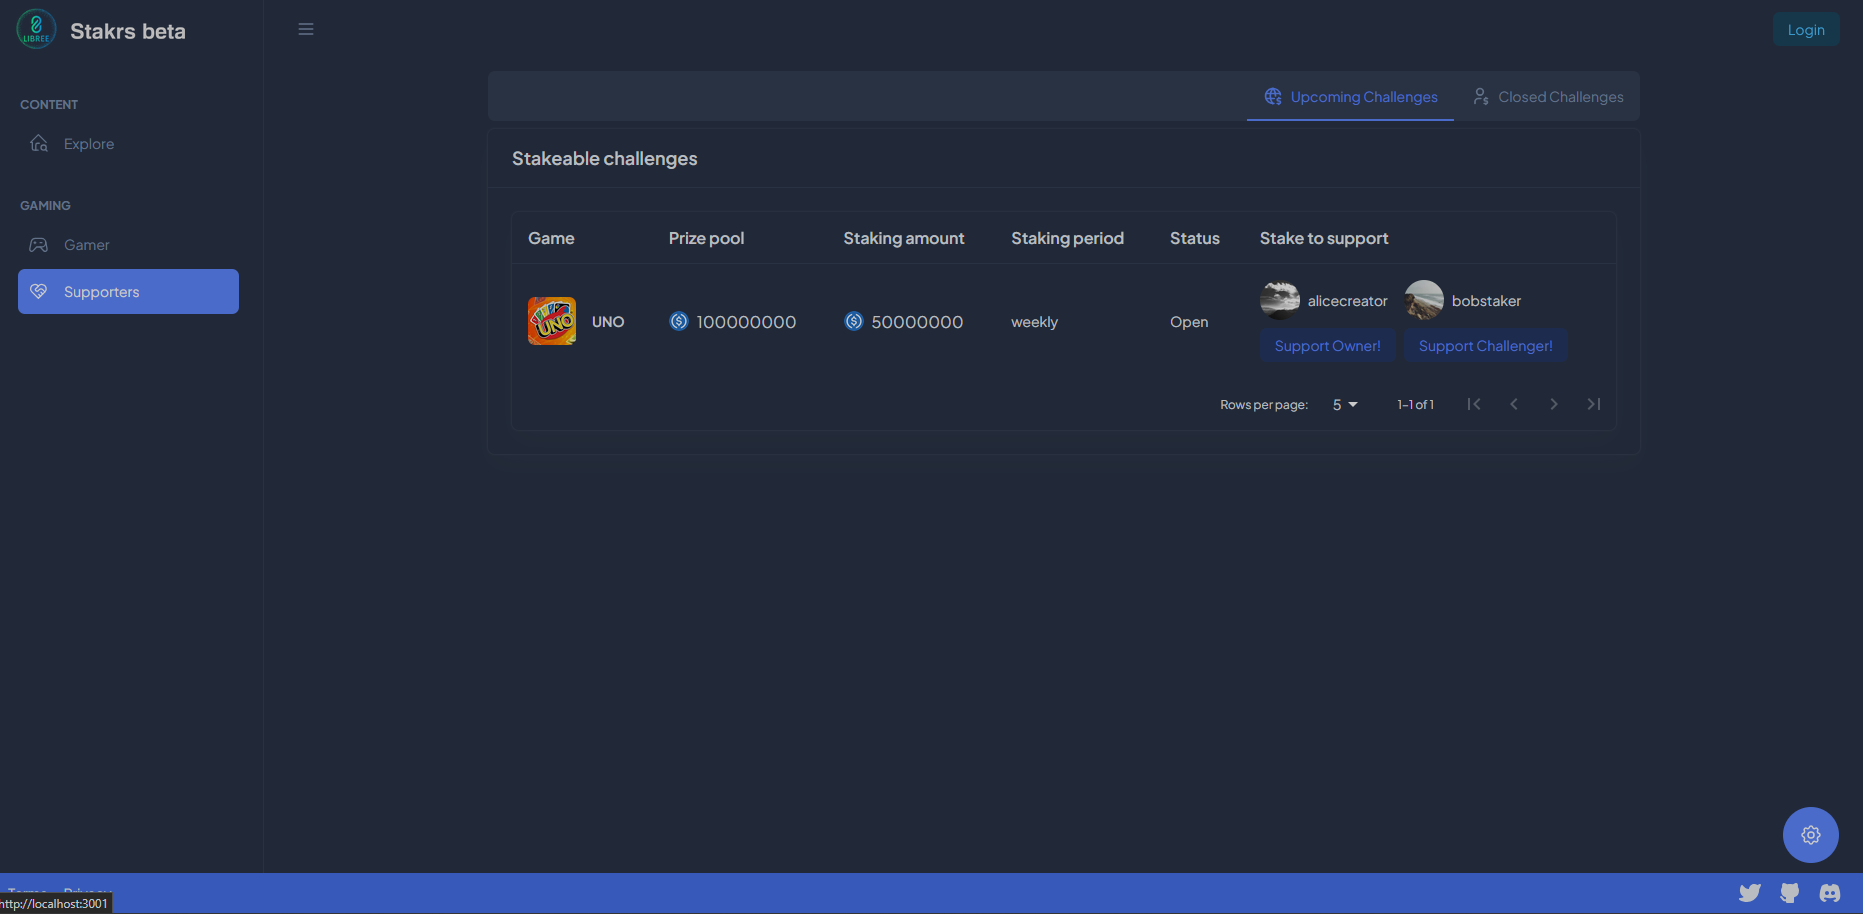Click the coin icon beside prize pool 100000000

click(679, 321)
